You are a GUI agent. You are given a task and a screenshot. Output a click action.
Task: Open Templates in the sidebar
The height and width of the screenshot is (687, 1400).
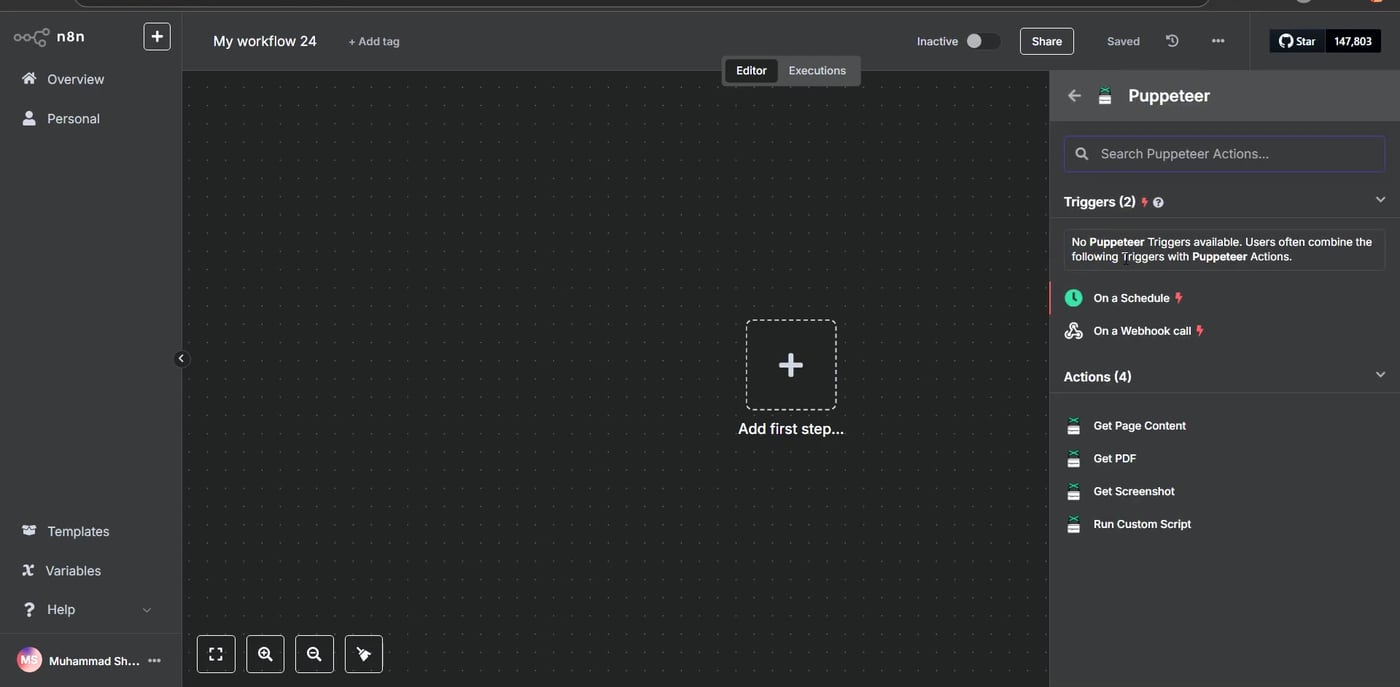77,531
